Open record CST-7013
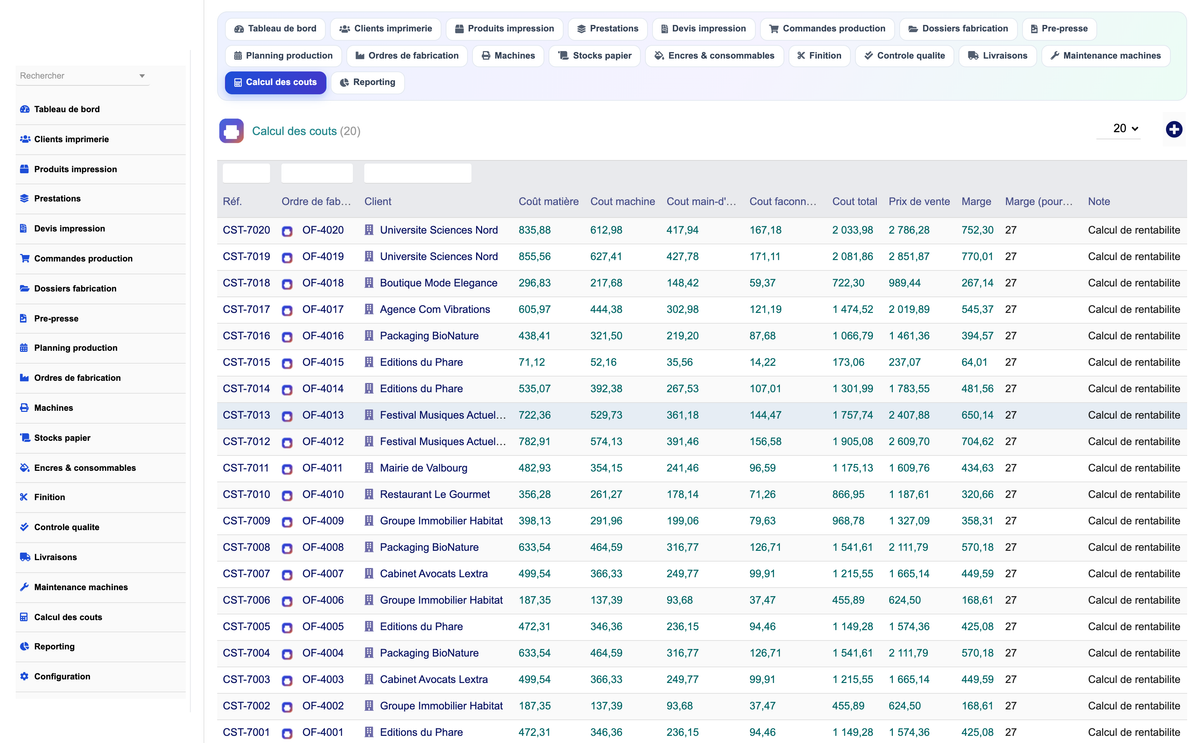 tap(246, 415)
